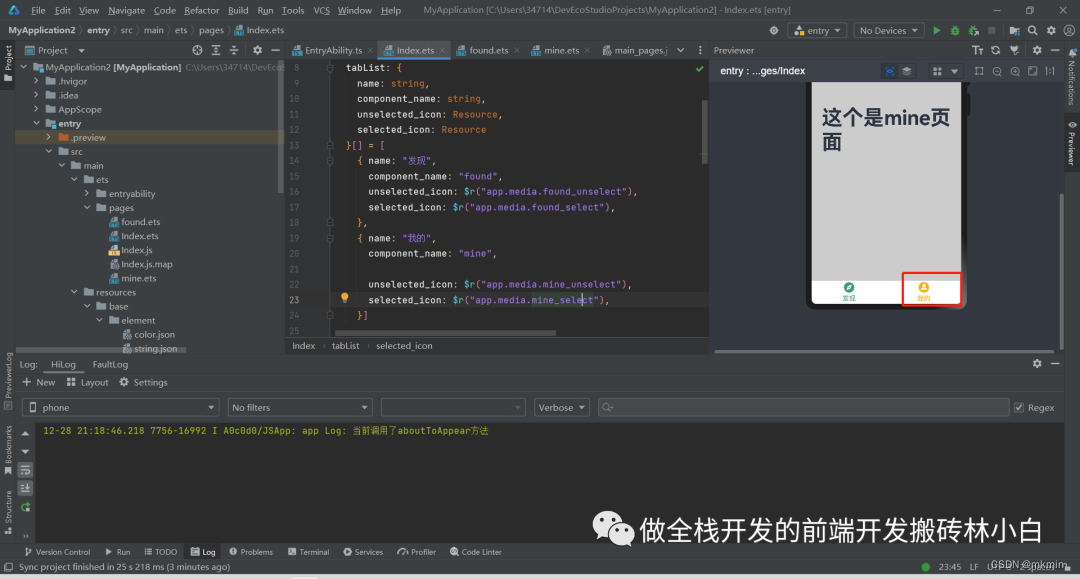Run the app with the green play icon
The image size is (1080, 579).
pyautogui.click(x=936, y=30)
